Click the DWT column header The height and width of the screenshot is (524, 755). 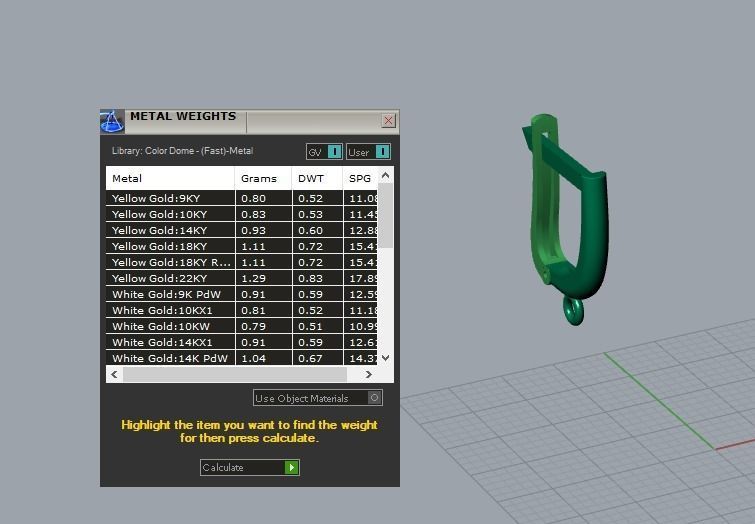click(317, 178)
